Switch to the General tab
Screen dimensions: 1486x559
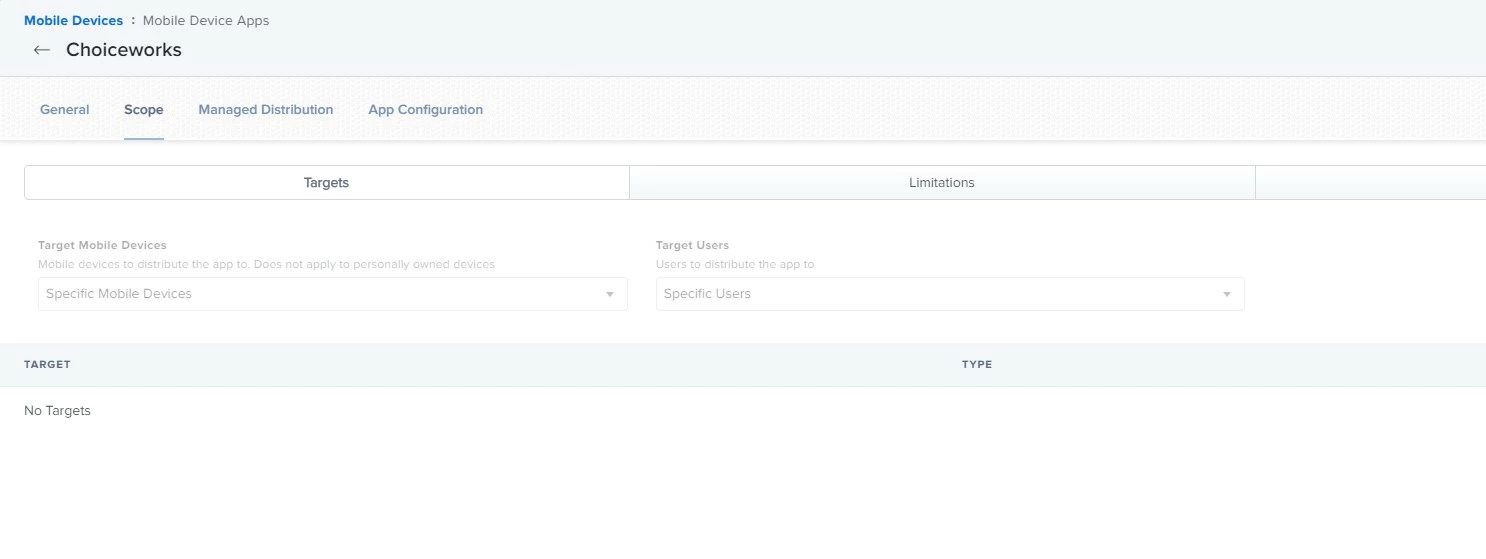(x=65, y=110)
